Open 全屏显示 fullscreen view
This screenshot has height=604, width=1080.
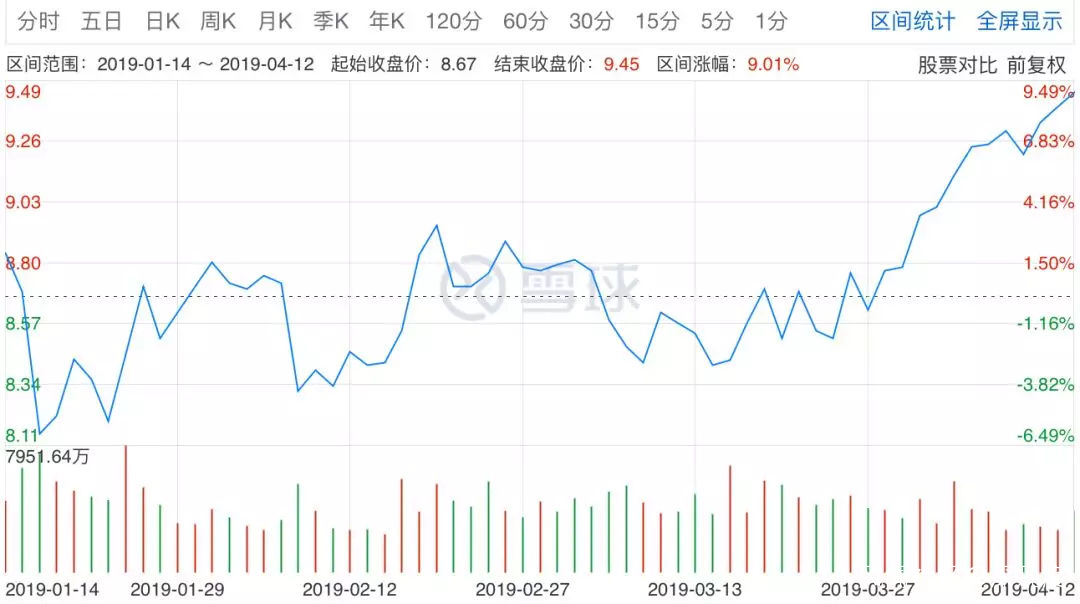(x=1019, y=21)
